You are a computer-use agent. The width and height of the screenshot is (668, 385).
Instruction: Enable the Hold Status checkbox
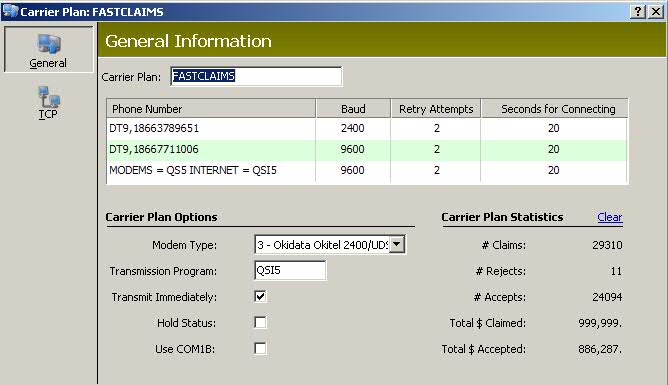260,322
